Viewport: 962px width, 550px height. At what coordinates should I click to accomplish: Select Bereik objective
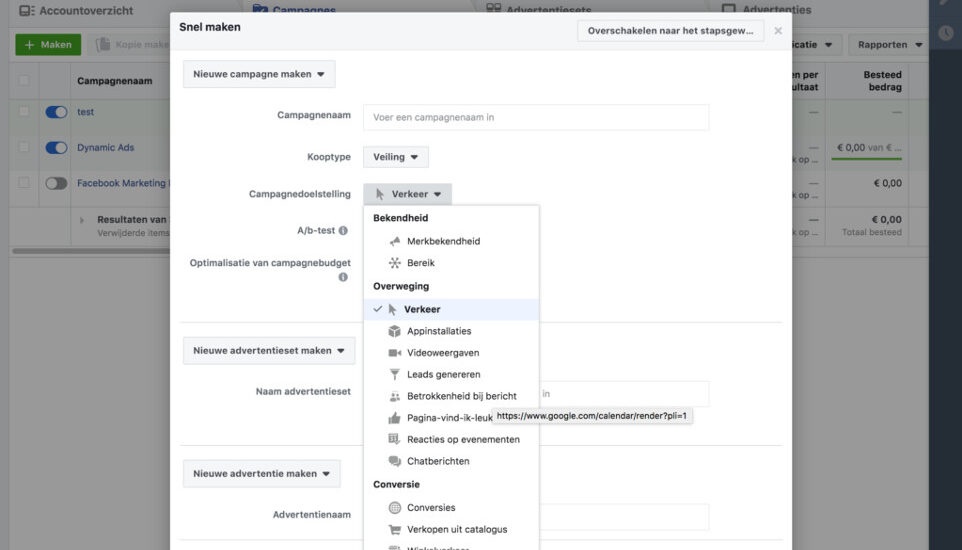(451, 263)
